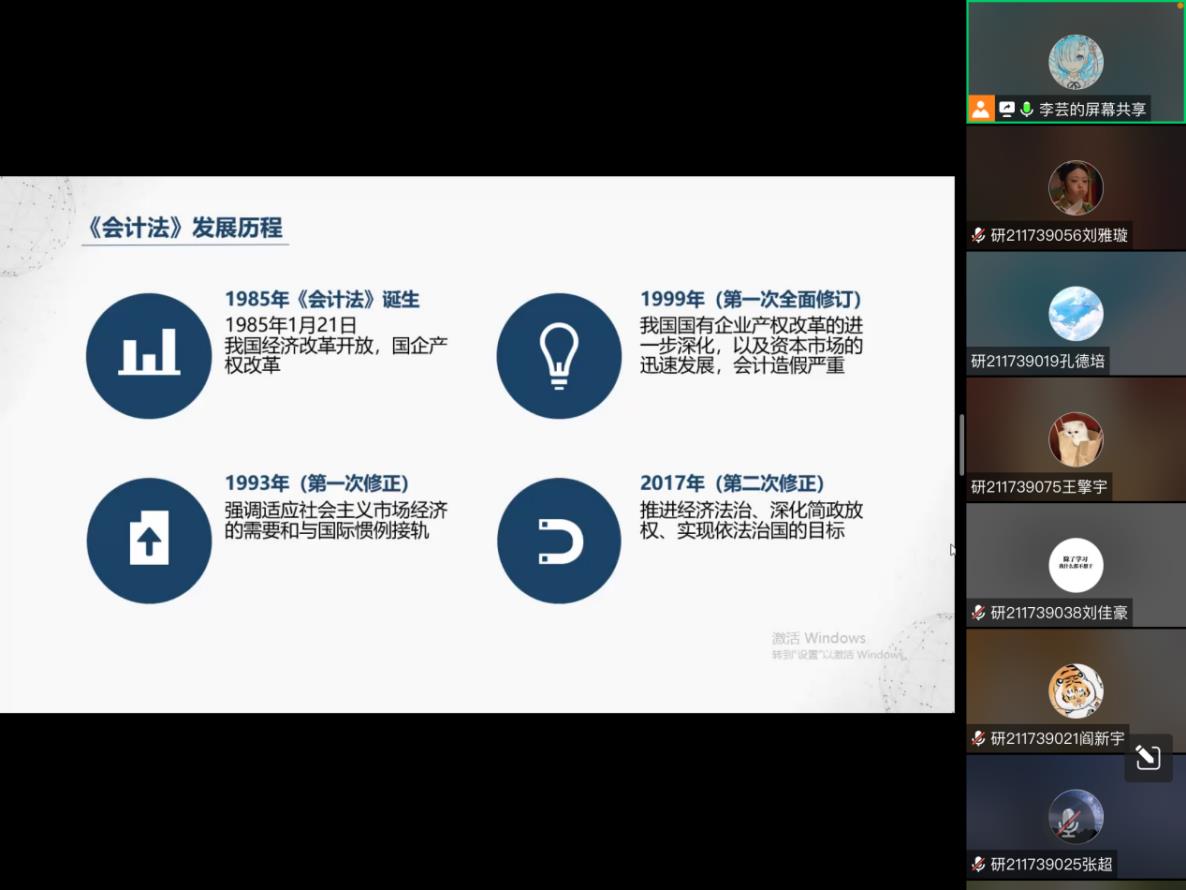Click 李芸's green microphone icon
Viewport: 1186px width, 890px height.
point(1026,109)
